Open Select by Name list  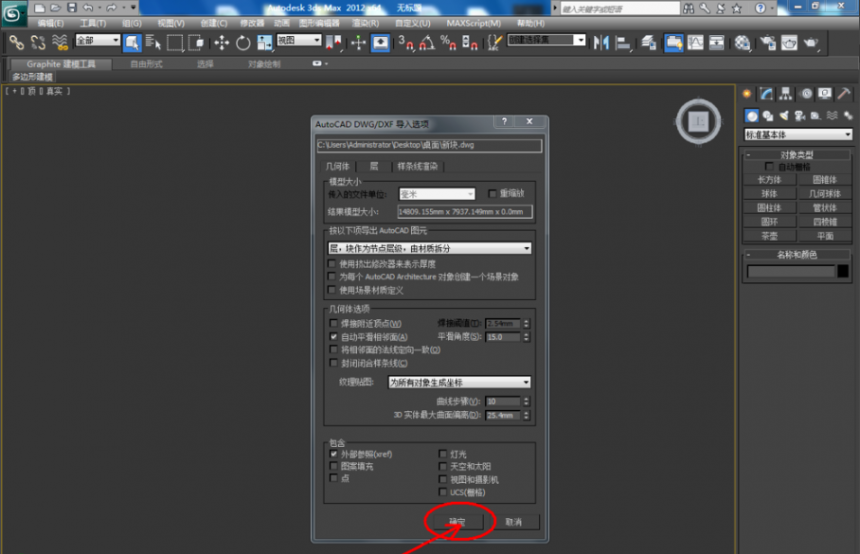coord(153,42)
